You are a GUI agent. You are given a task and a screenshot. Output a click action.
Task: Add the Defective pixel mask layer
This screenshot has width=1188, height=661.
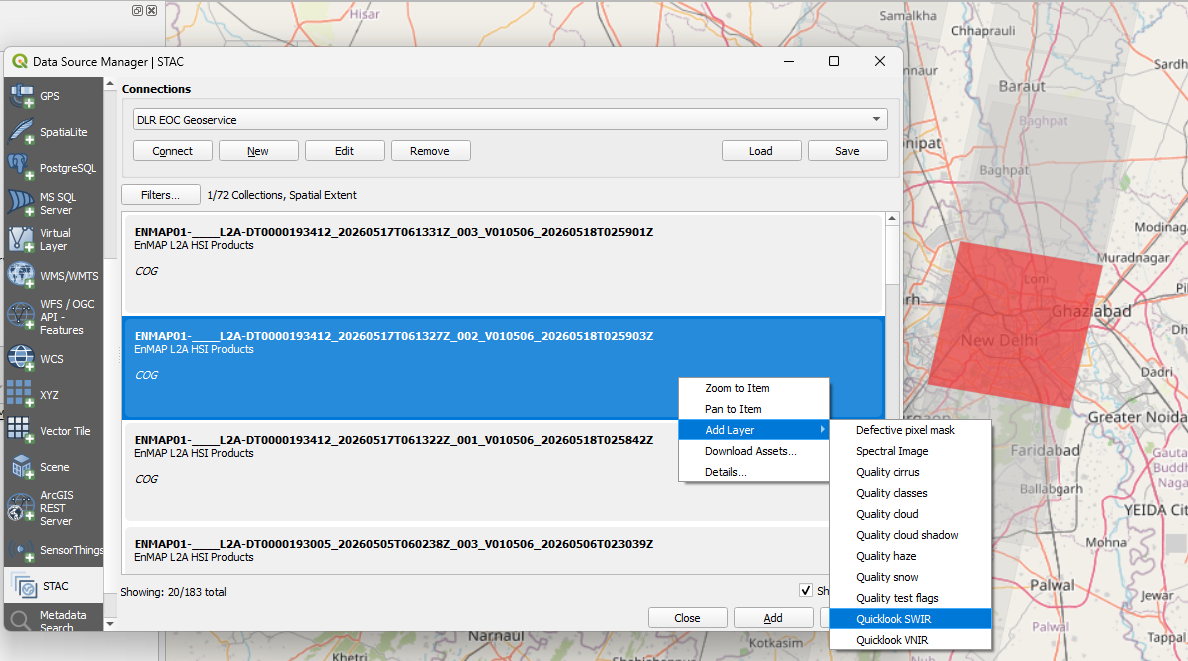tap(911, 430)
